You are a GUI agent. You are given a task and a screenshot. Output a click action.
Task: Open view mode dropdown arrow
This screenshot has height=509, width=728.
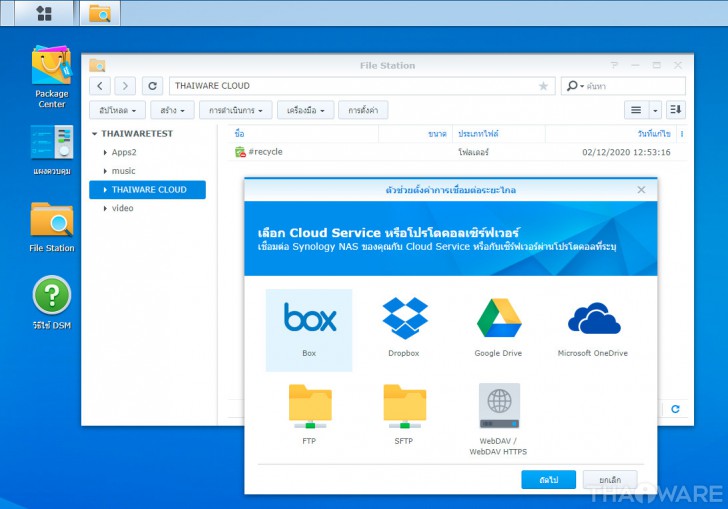tap(655, 110)
